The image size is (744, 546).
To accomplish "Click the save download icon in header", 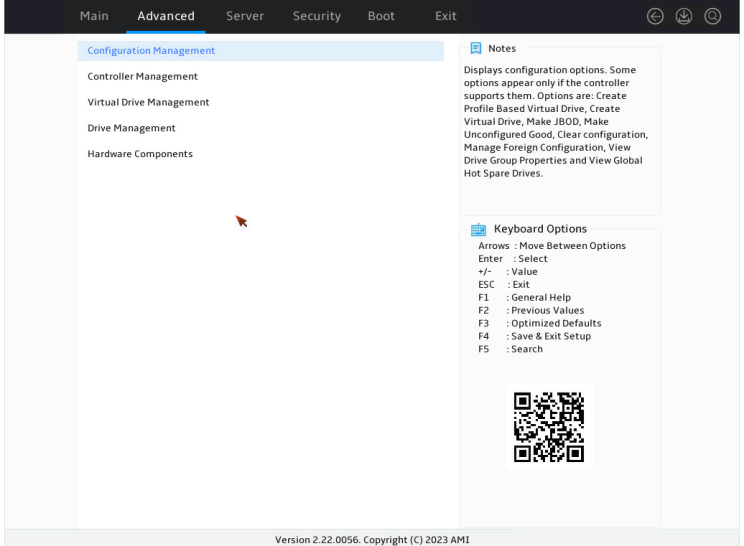I will pos(684,16).
